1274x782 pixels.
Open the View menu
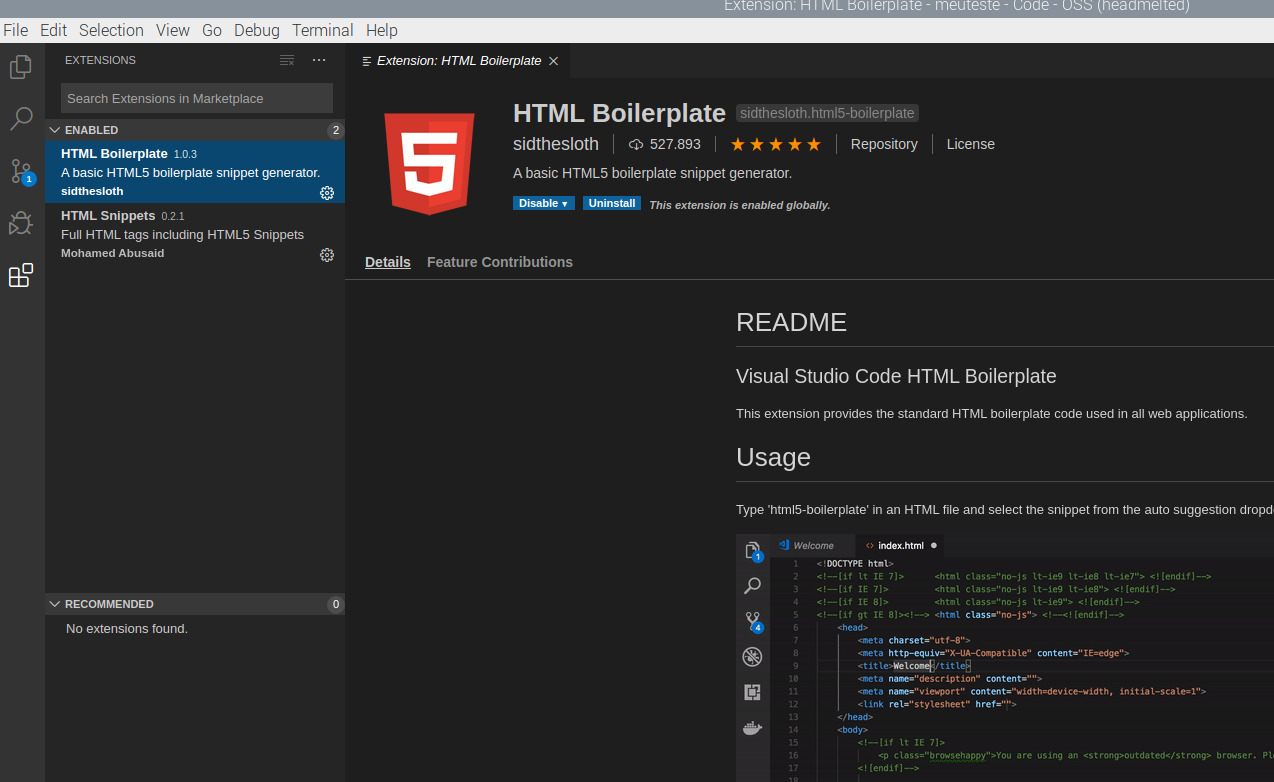click(173, 30)
